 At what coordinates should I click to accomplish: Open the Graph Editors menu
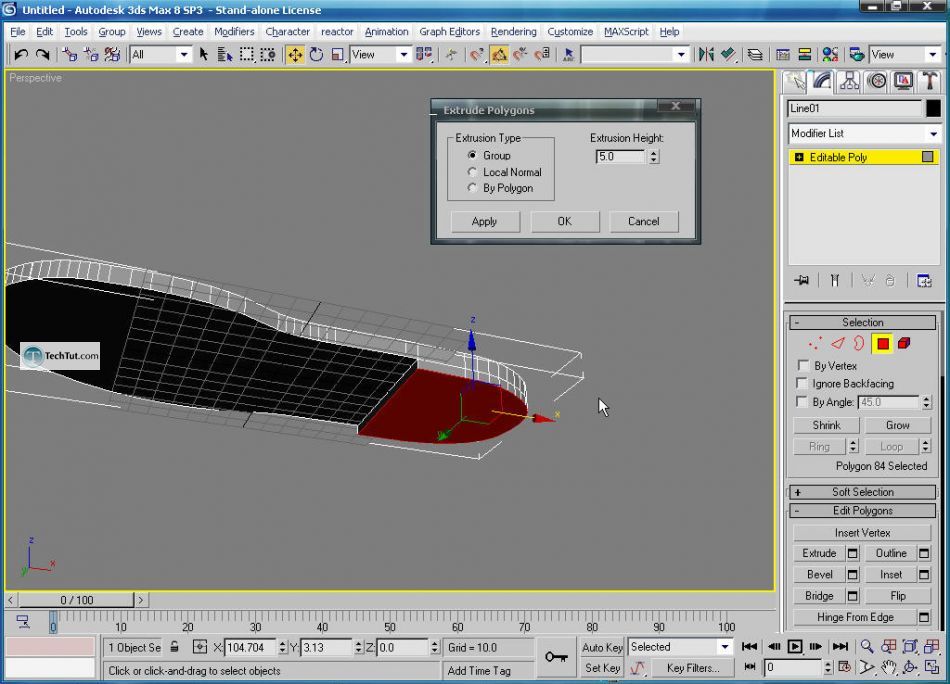449,32
